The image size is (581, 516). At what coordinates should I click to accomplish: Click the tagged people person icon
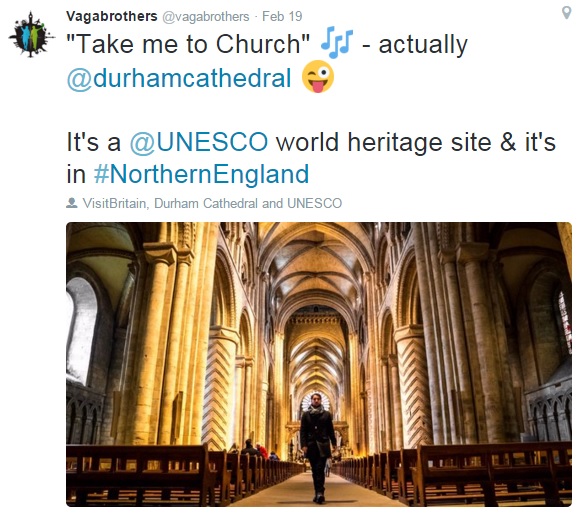coord(72,203)
